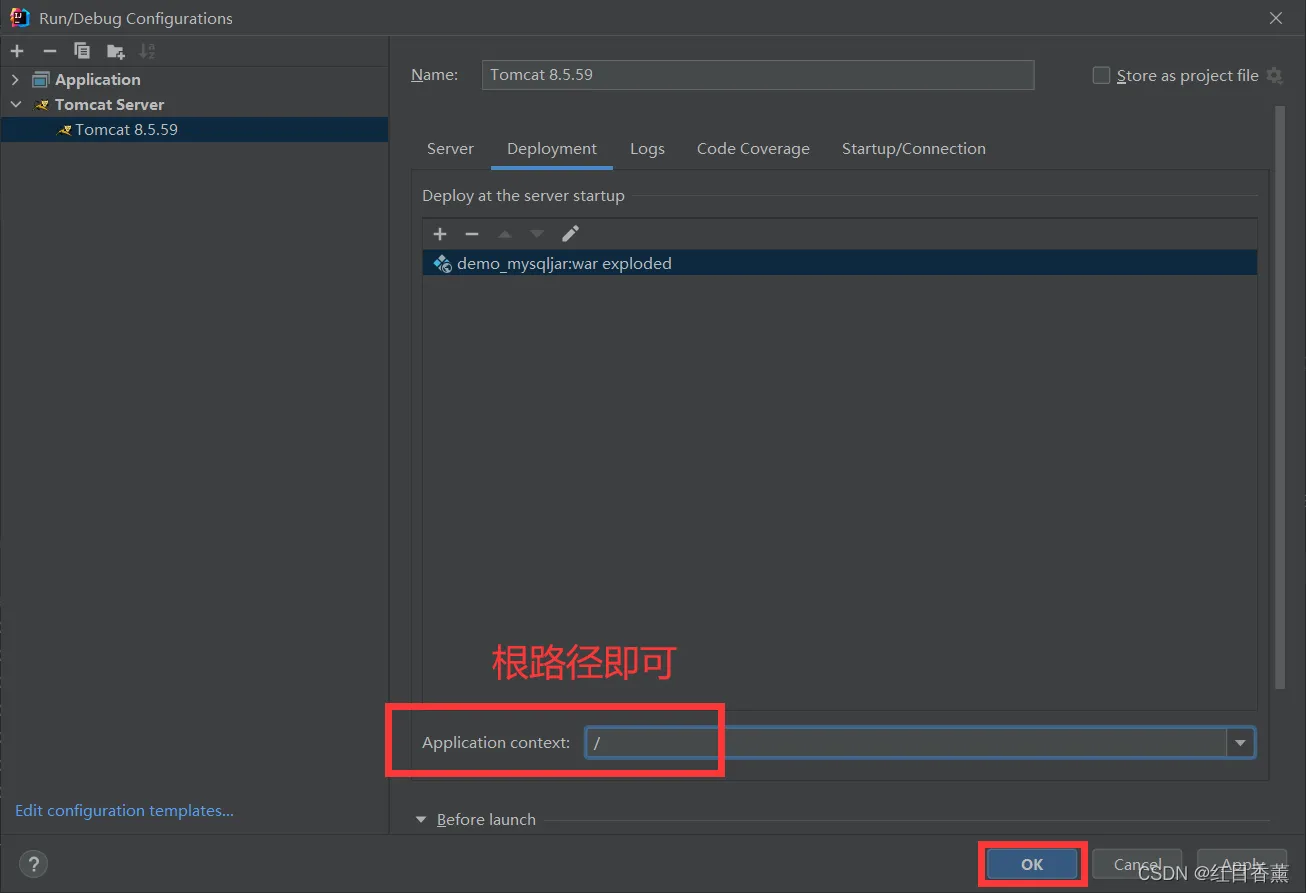Select demo_mysqljar:war exploded row
This screenshot has width=1306, height=893.
coord(839,264)
